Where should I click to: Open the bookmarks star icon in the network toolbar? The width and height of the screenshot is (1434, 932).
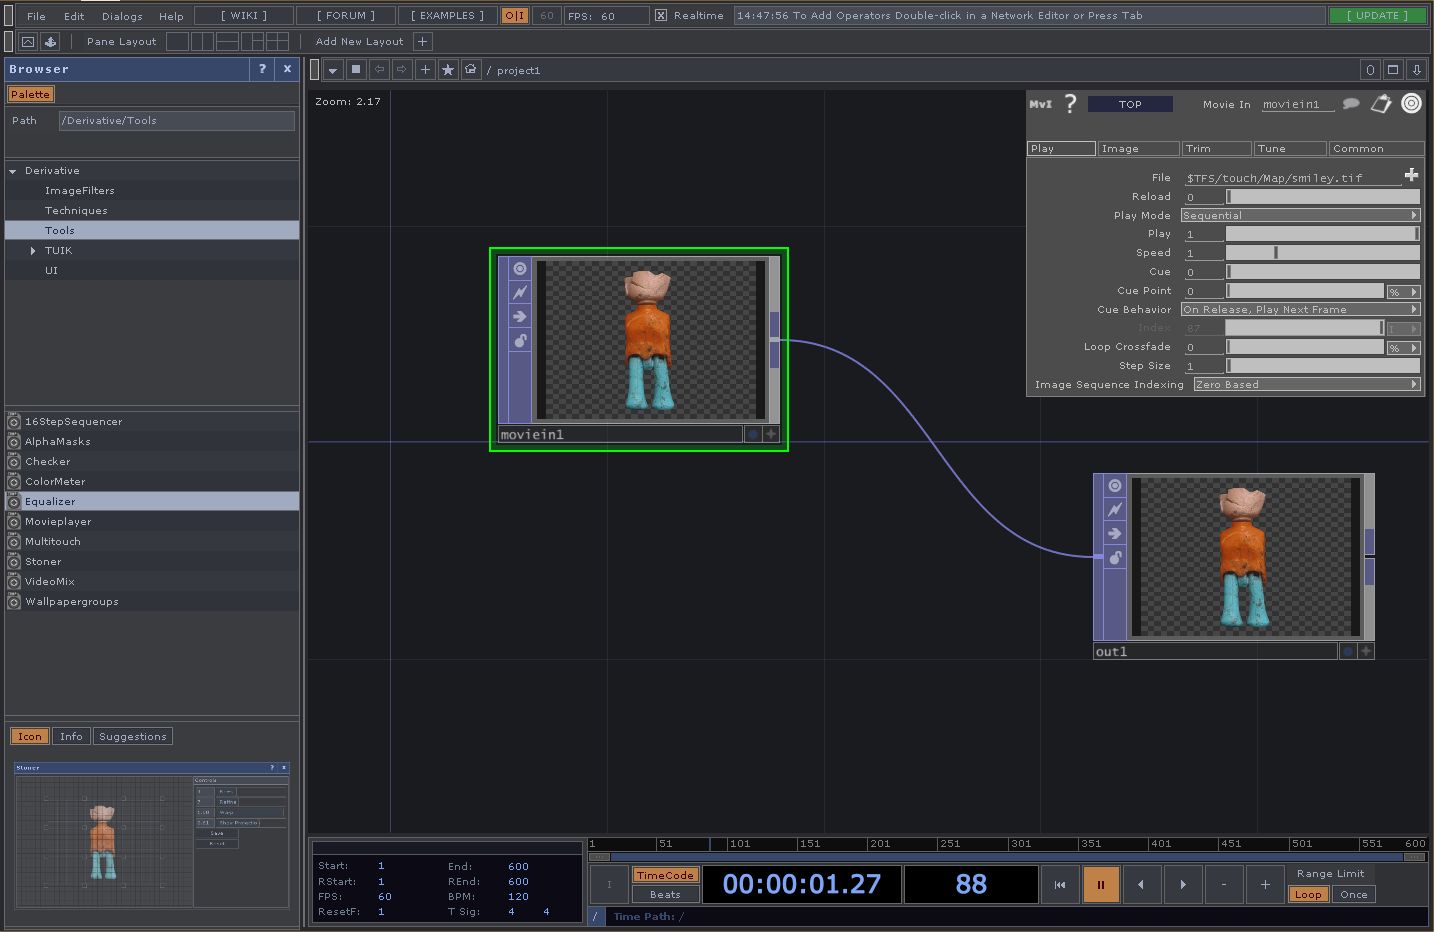(447, 69)
